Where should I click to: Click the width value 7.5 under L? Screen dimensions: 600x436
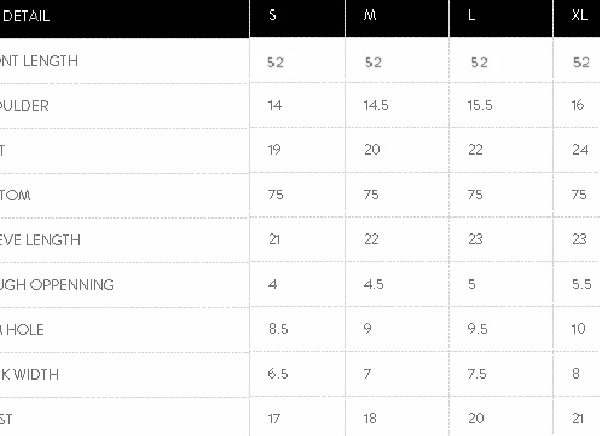(478, 374)
